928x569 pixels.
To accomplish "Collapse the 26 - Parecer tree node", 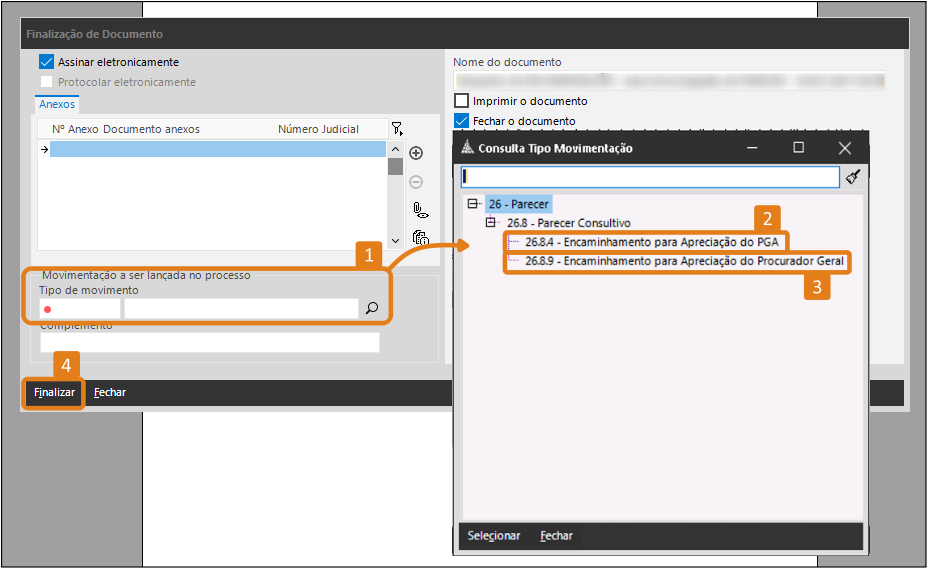I will click(472, 204).
